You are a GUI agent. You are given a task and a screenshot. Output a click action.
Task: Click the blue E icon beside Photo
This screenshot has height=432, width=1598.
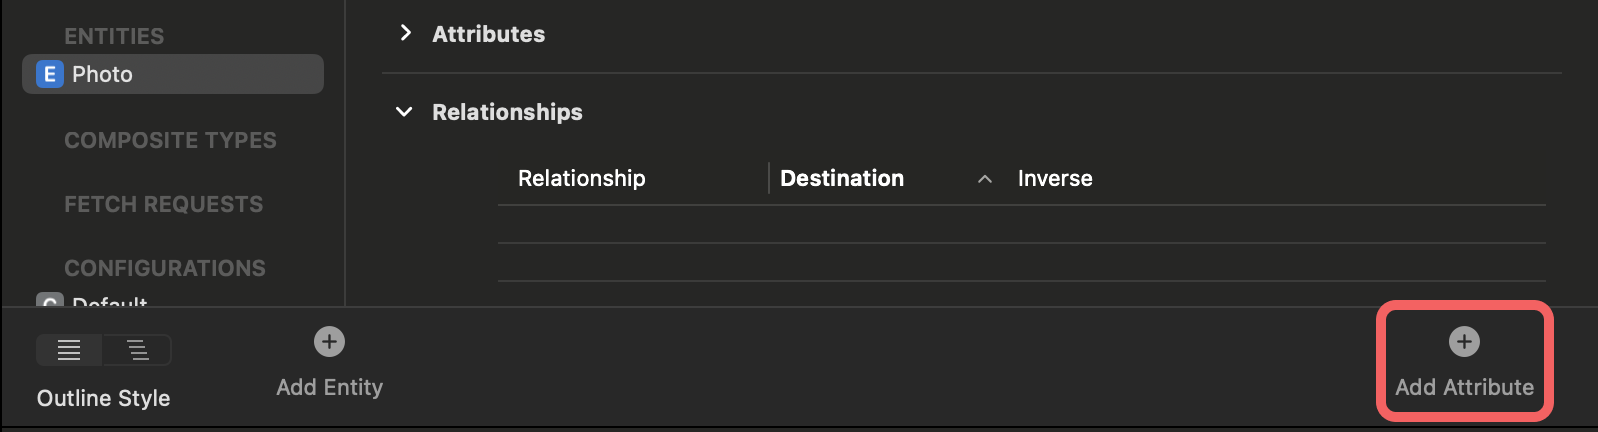49,74
